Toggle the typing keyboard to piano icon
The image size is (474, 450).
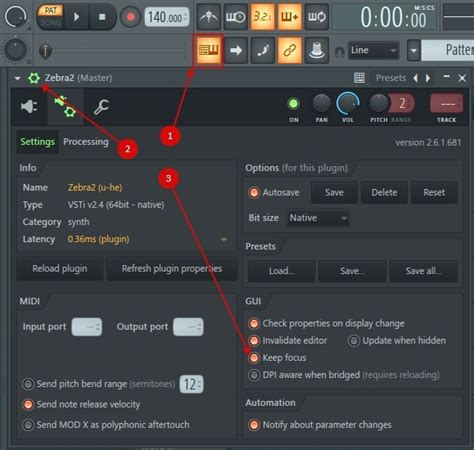click(x=208, y=51)
